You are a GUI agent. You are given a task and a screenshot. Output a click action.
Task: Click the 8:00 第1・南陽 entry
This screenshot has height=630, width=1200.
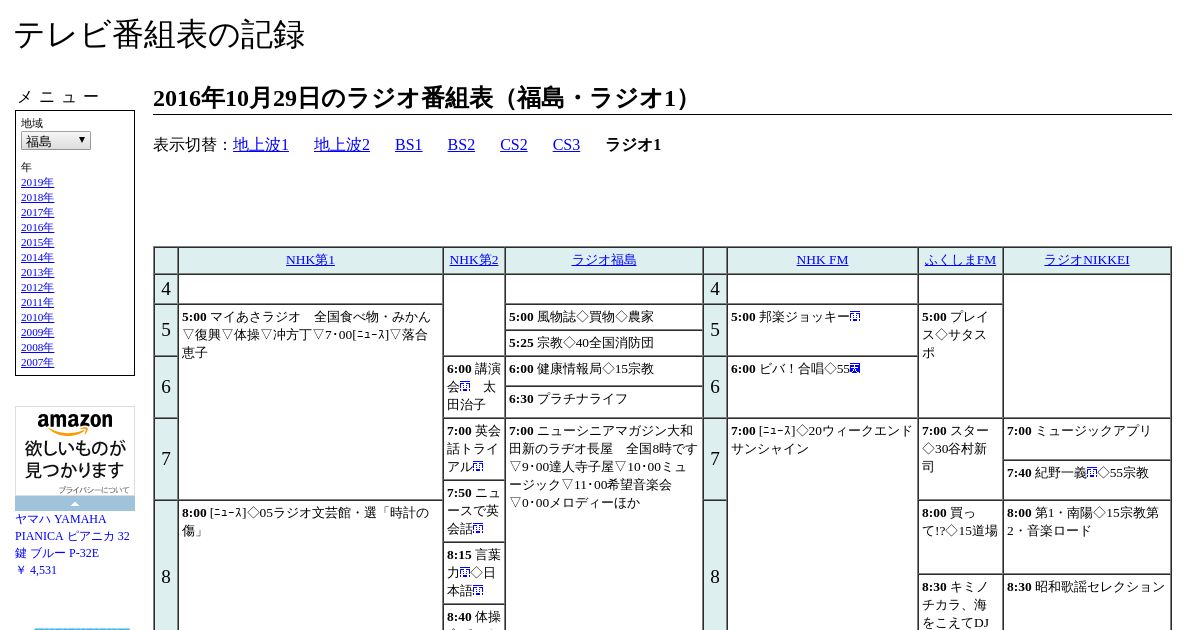[x=1087, y=537]
